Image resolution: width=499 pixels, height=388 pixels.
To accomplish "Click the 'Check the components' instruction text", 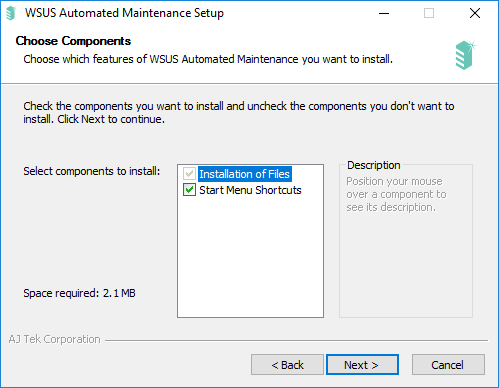I will pos(239,112).
